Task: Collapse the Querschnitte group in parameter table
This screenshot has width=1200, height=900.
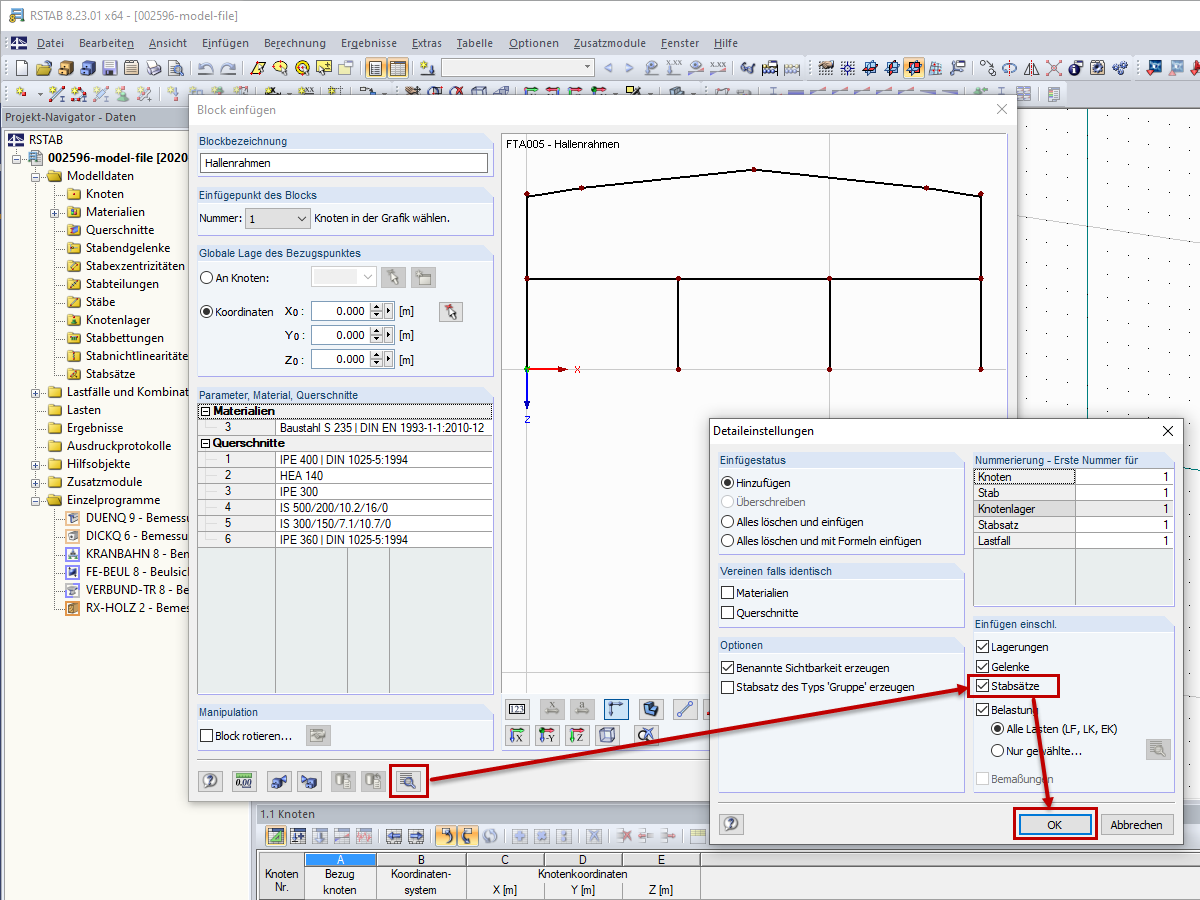Action: pyautogui.click(x=206, y=443)
